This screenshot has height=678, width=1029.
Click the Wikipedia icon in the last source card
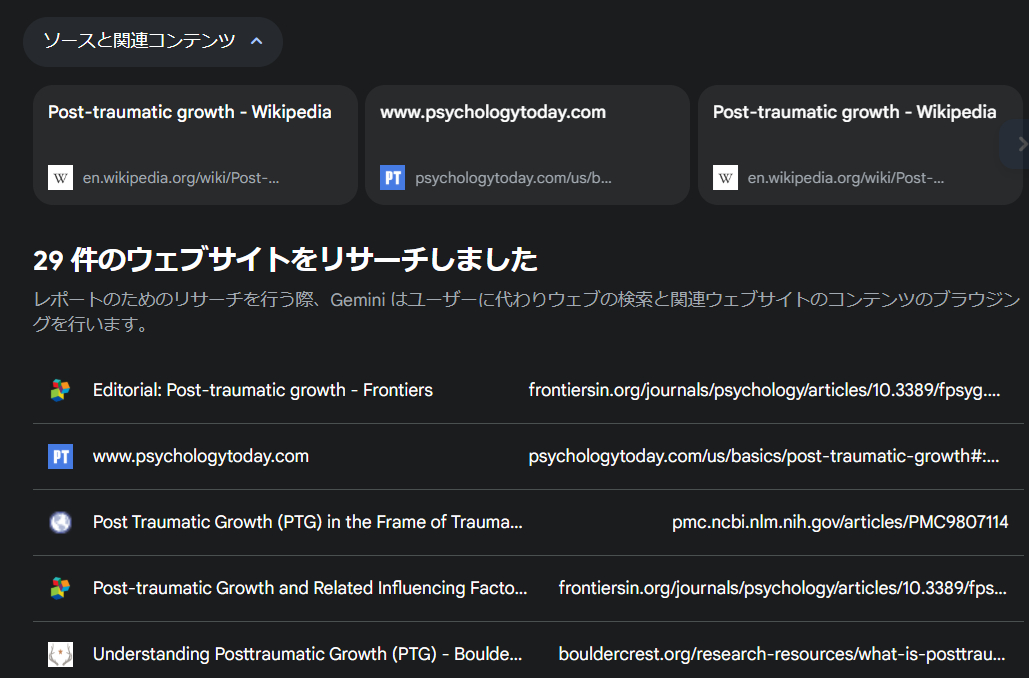tap(725, 178)
